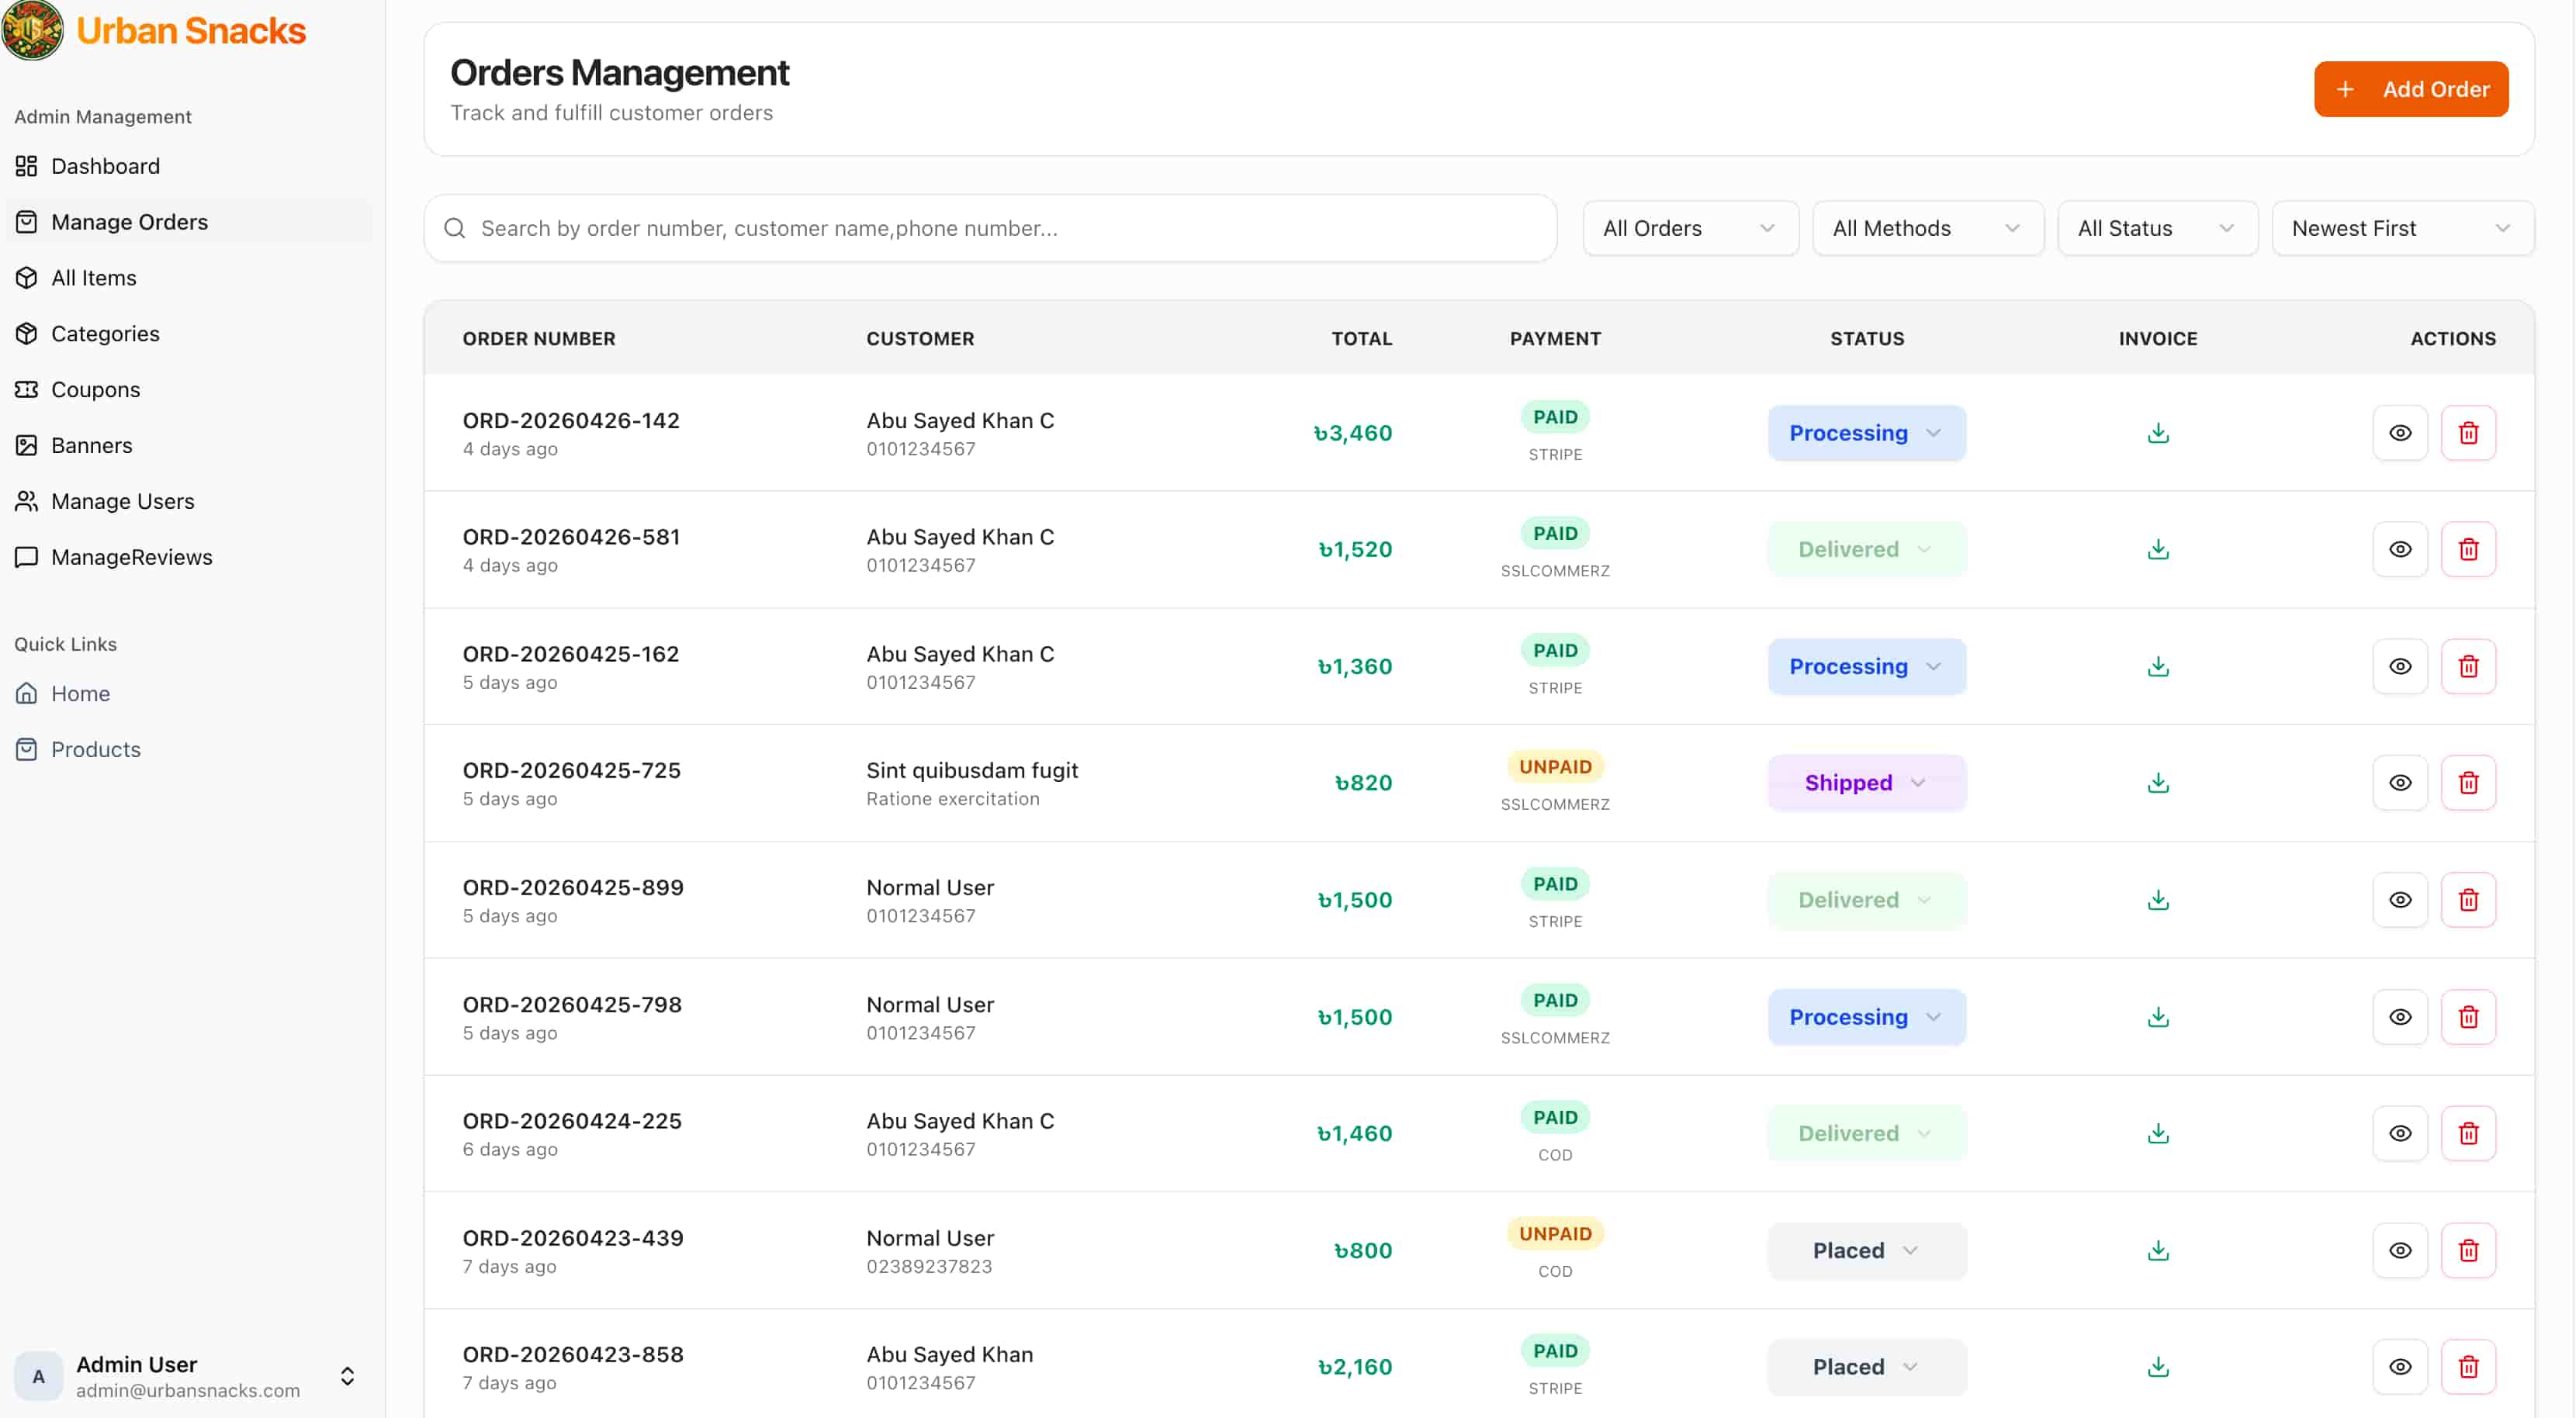Click the admin avatar letter A
Viewport: 2576px width, 1418px height.
point(38,1376)
